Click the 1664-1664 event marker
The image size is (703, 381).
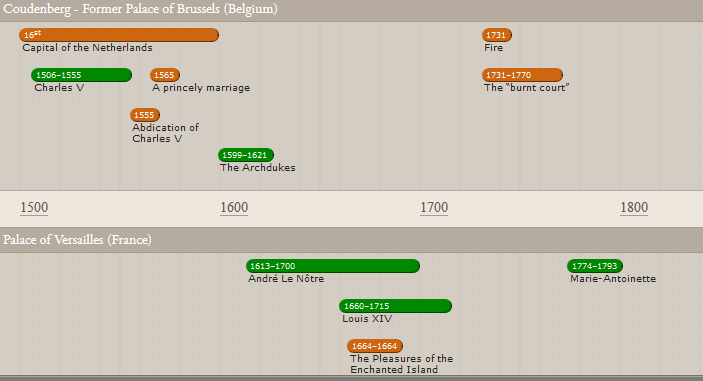[375, 346]
